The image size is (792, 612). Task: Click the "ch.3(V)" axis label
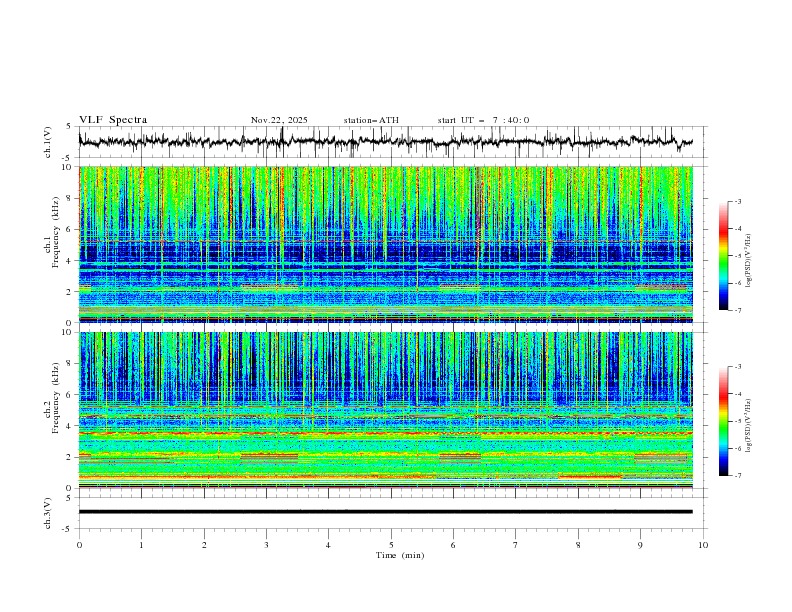point(48,513)
